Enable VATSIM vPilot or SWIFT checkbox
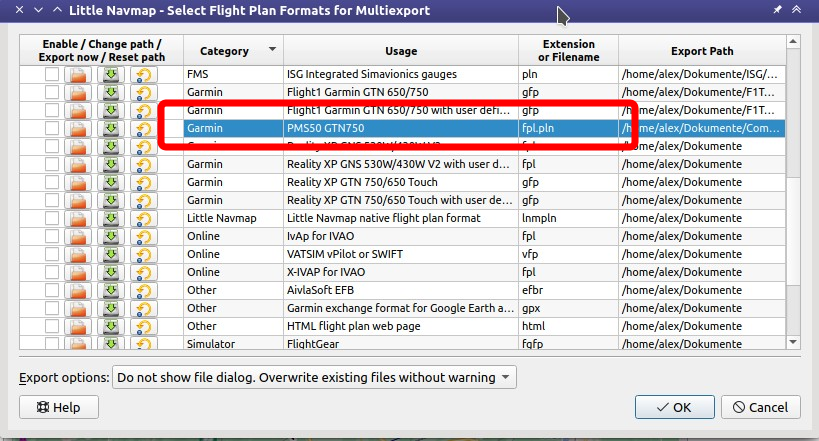 (52, 254)
